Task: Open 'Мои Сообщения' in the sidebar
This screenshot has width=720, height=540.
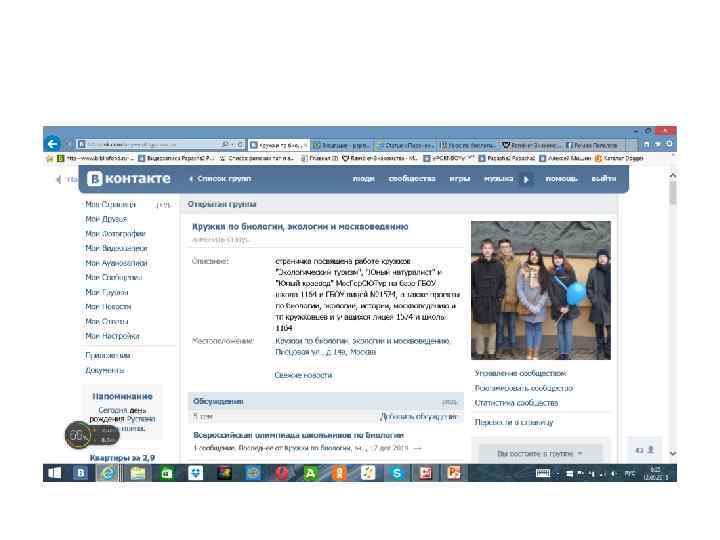Action: click(x=113, y=277)
